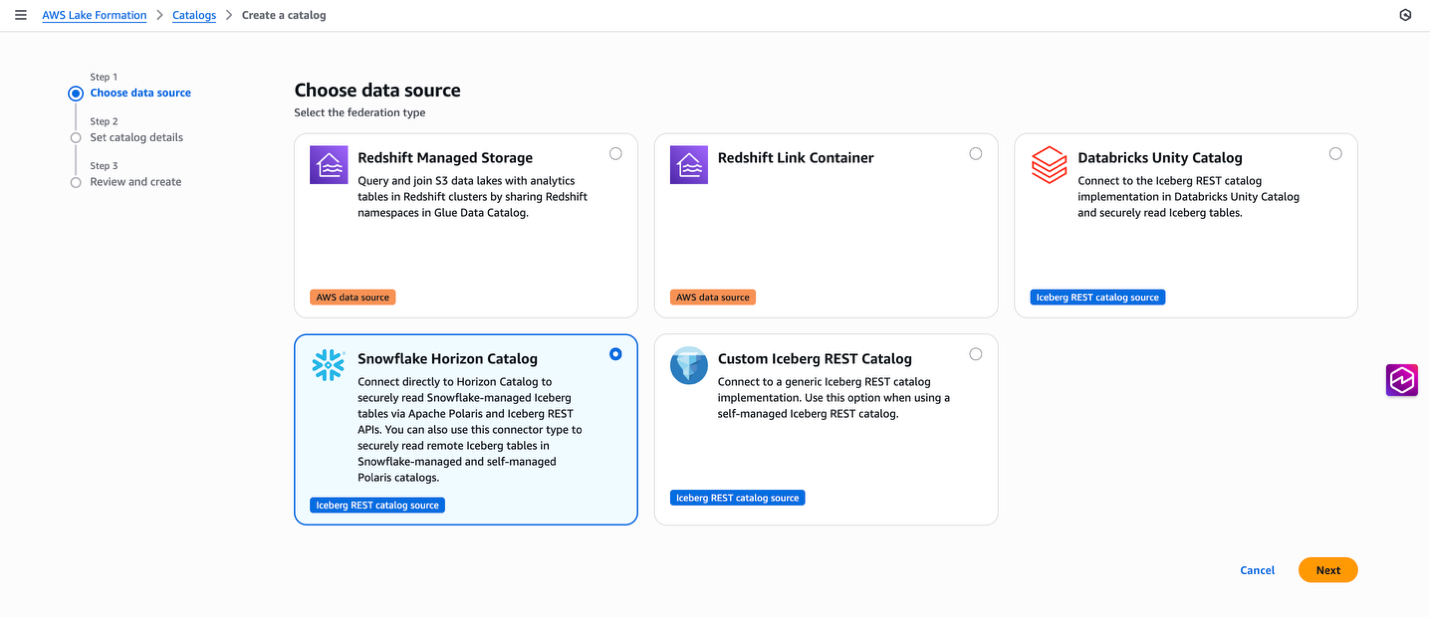
Task: Click Step 3 Review and create
Action: click(135, 182)
